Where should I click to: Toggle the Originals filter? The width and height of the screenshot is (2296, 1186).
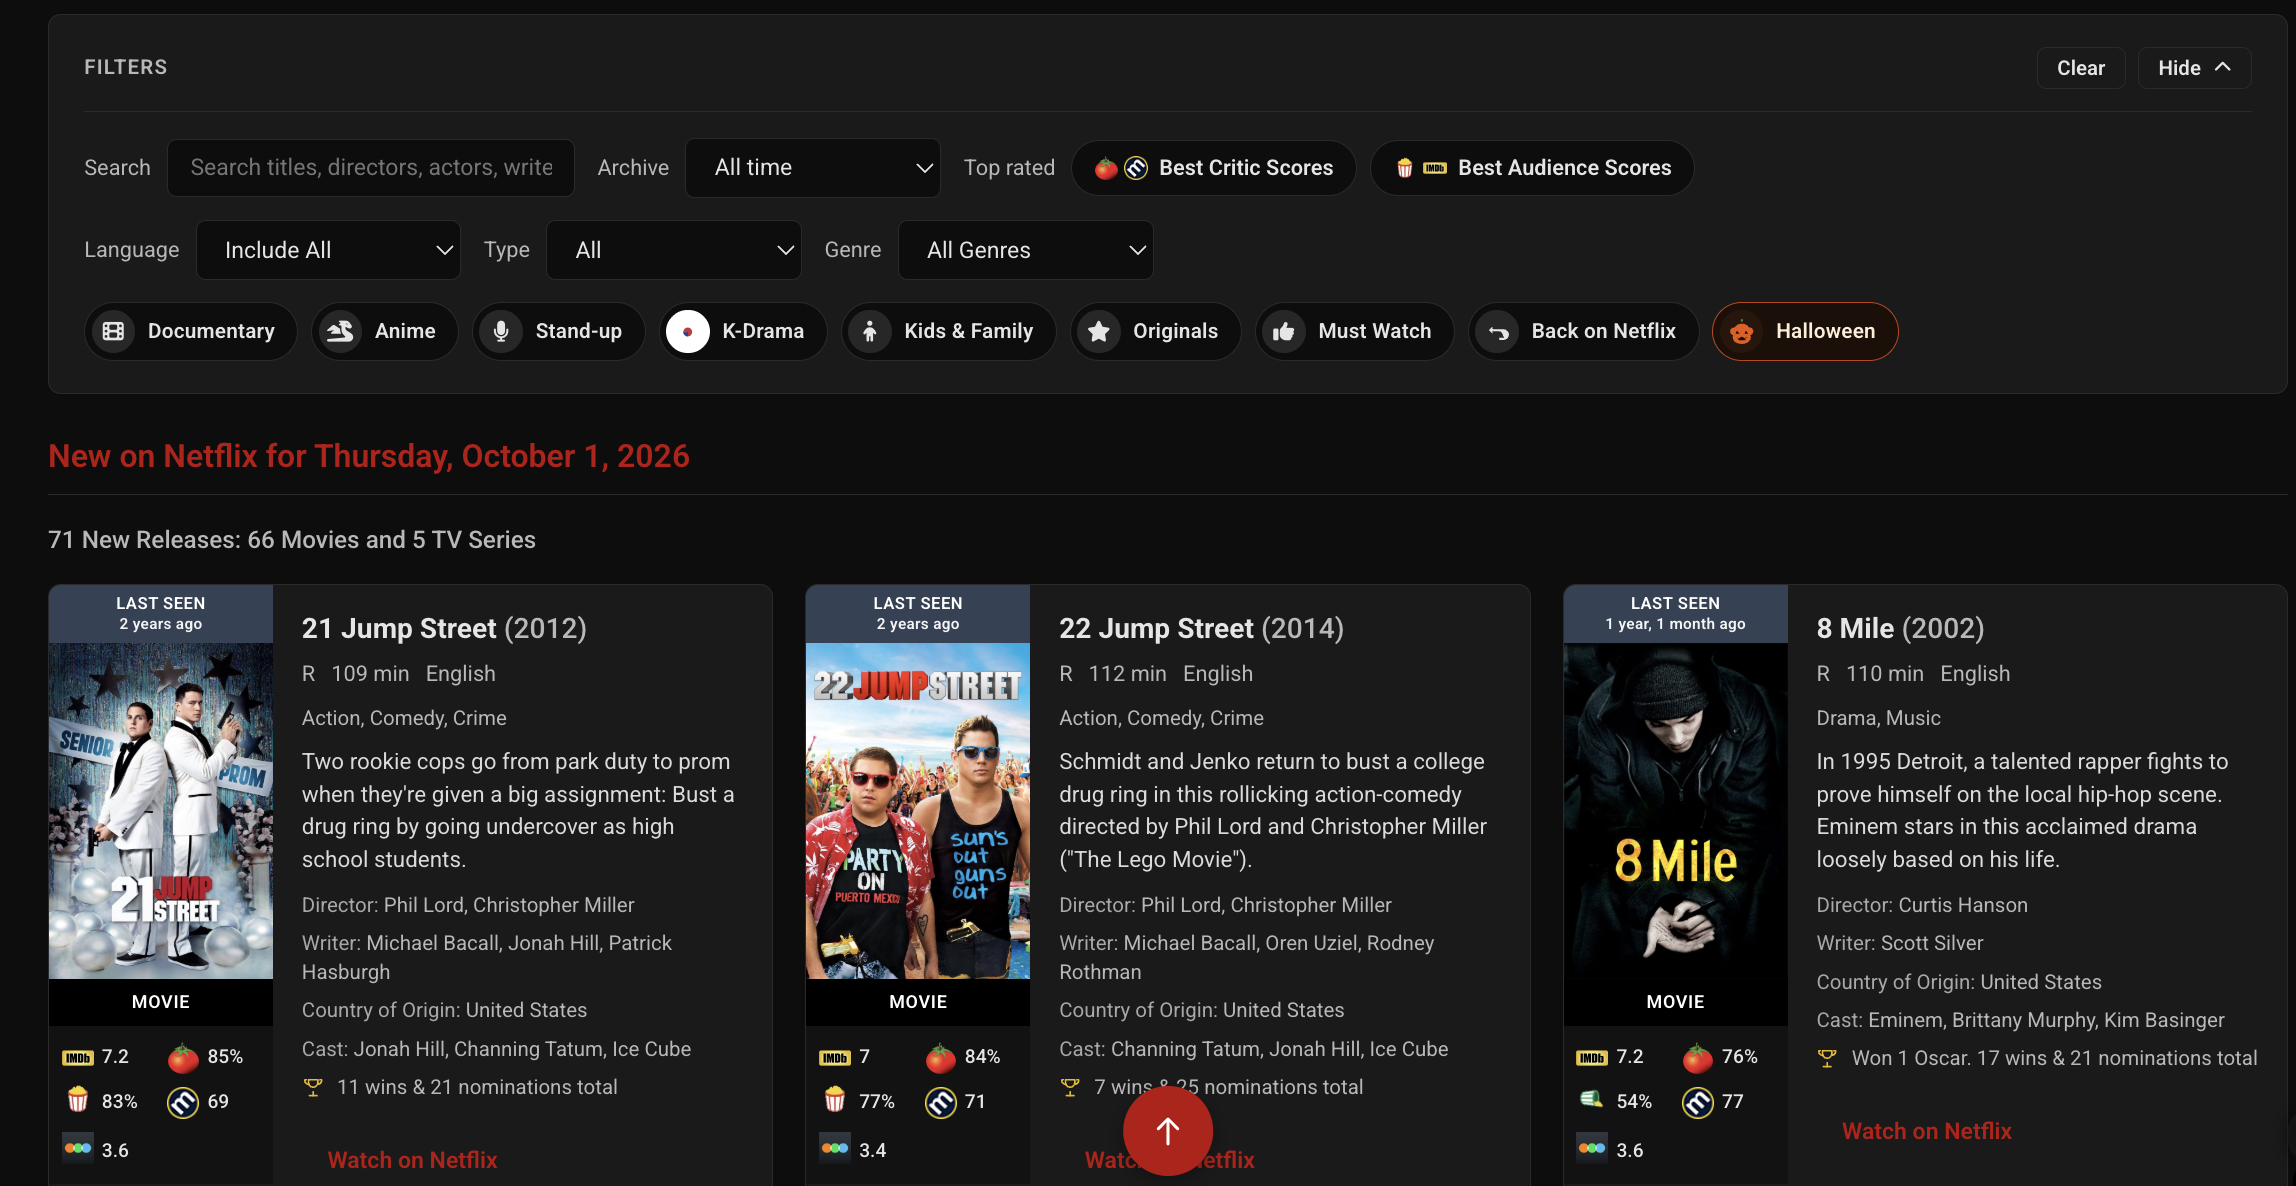click(1156, 331)
